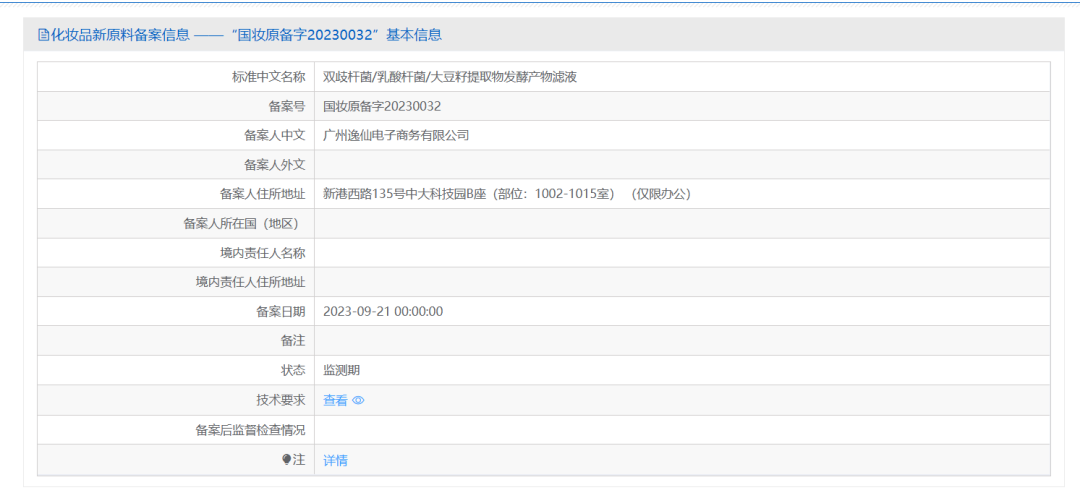The width and height of the screenshot is (1080, 498).
Task: Click the filing number value 国妆原备字20230032
Action: coord(382,106)
